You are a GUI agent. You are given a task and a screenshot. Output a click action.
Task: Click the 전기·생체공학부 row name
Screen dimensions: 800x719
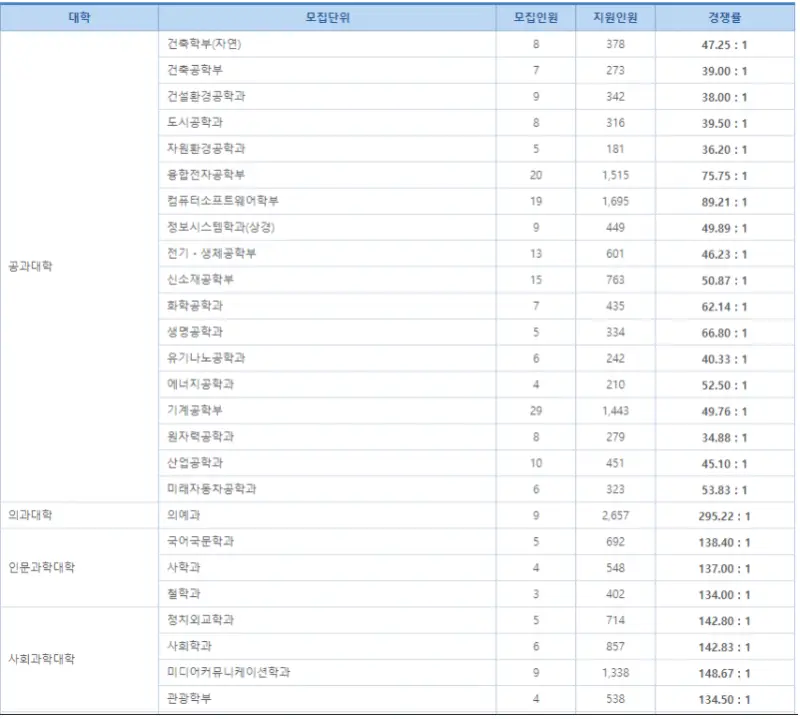click(212, 254)
